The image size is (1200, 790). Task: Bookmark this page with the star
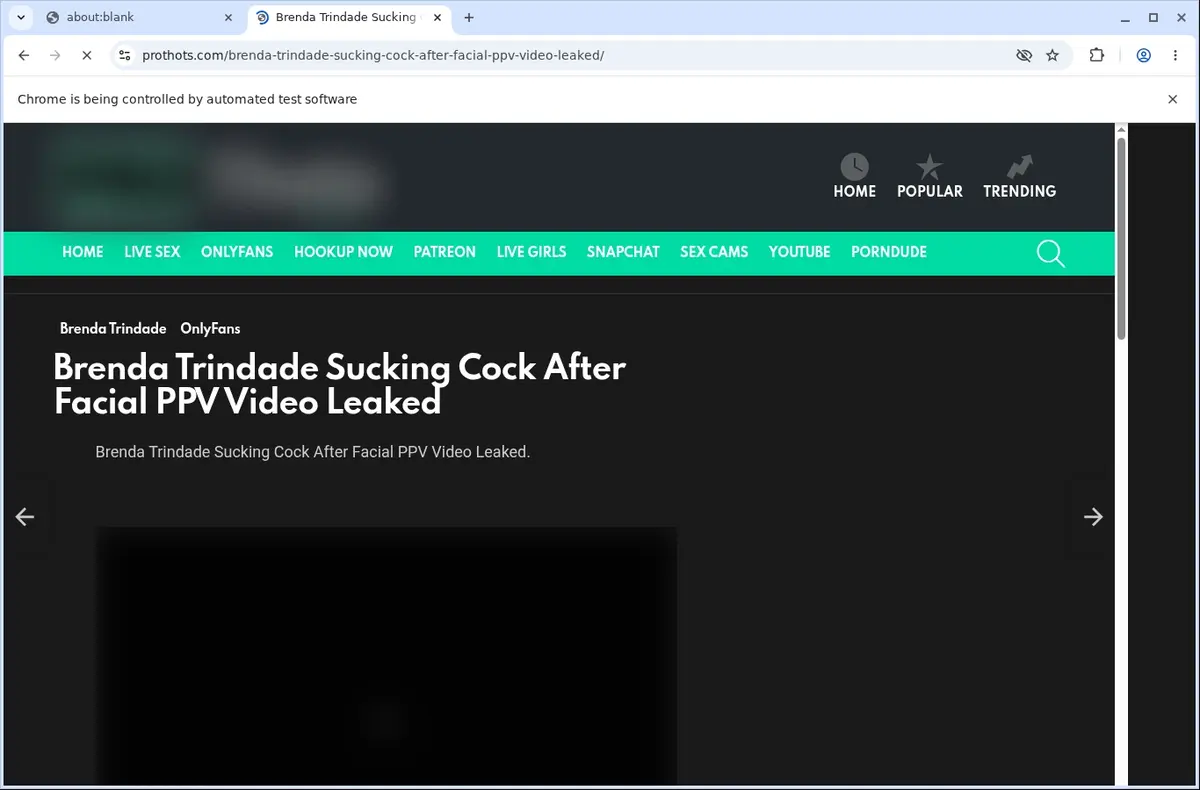coord(1052,55)
